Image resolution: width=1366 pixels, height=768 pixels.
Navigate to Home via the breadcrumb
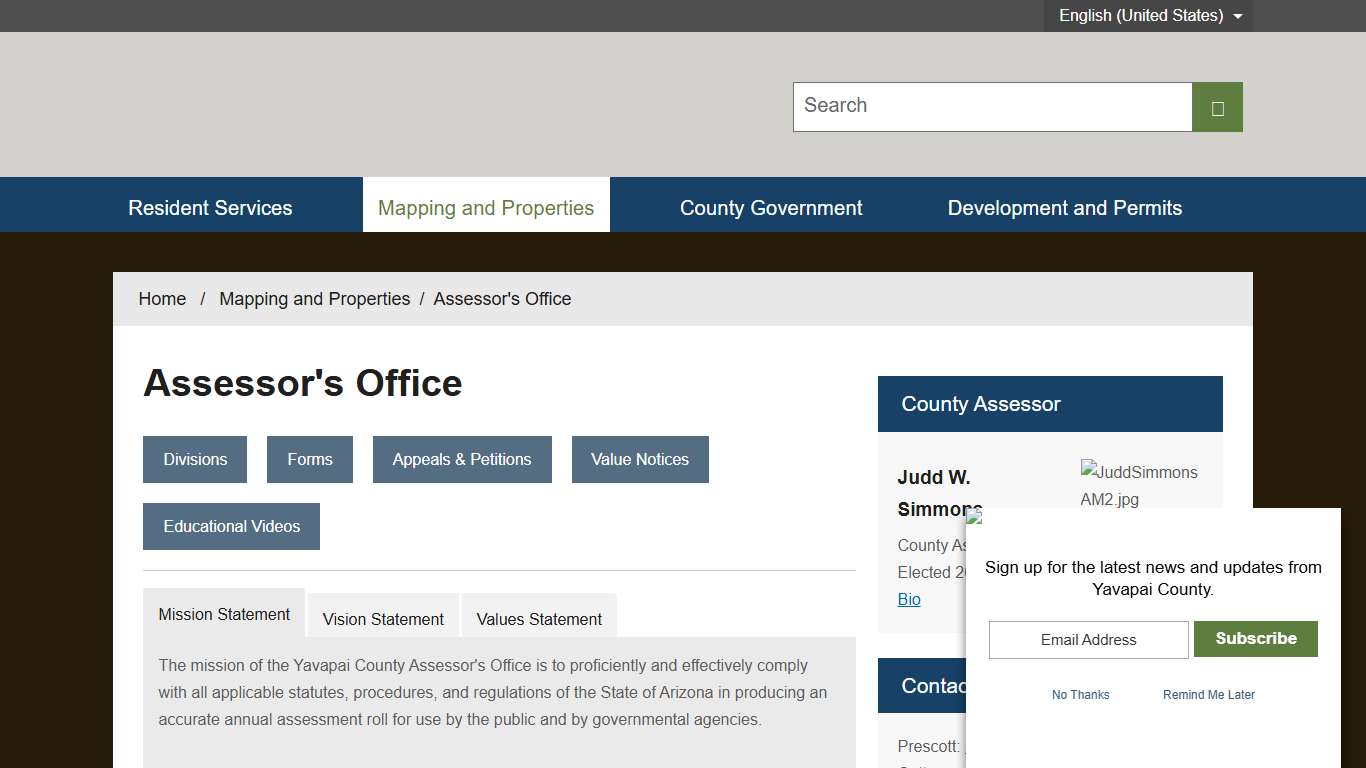point(162,298)
